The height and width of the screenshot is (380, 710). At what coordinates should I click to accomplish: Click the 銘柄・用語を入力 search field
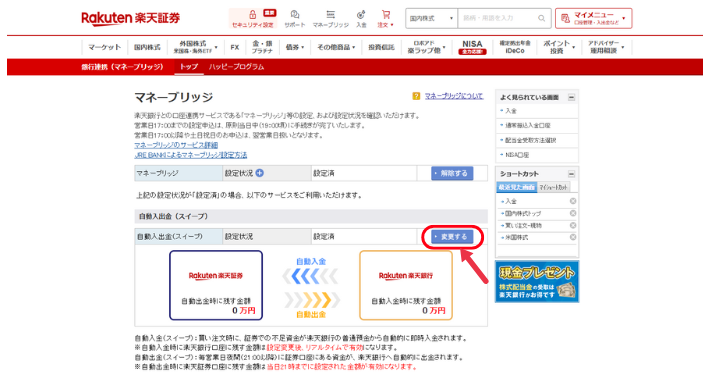coord(498,18)
